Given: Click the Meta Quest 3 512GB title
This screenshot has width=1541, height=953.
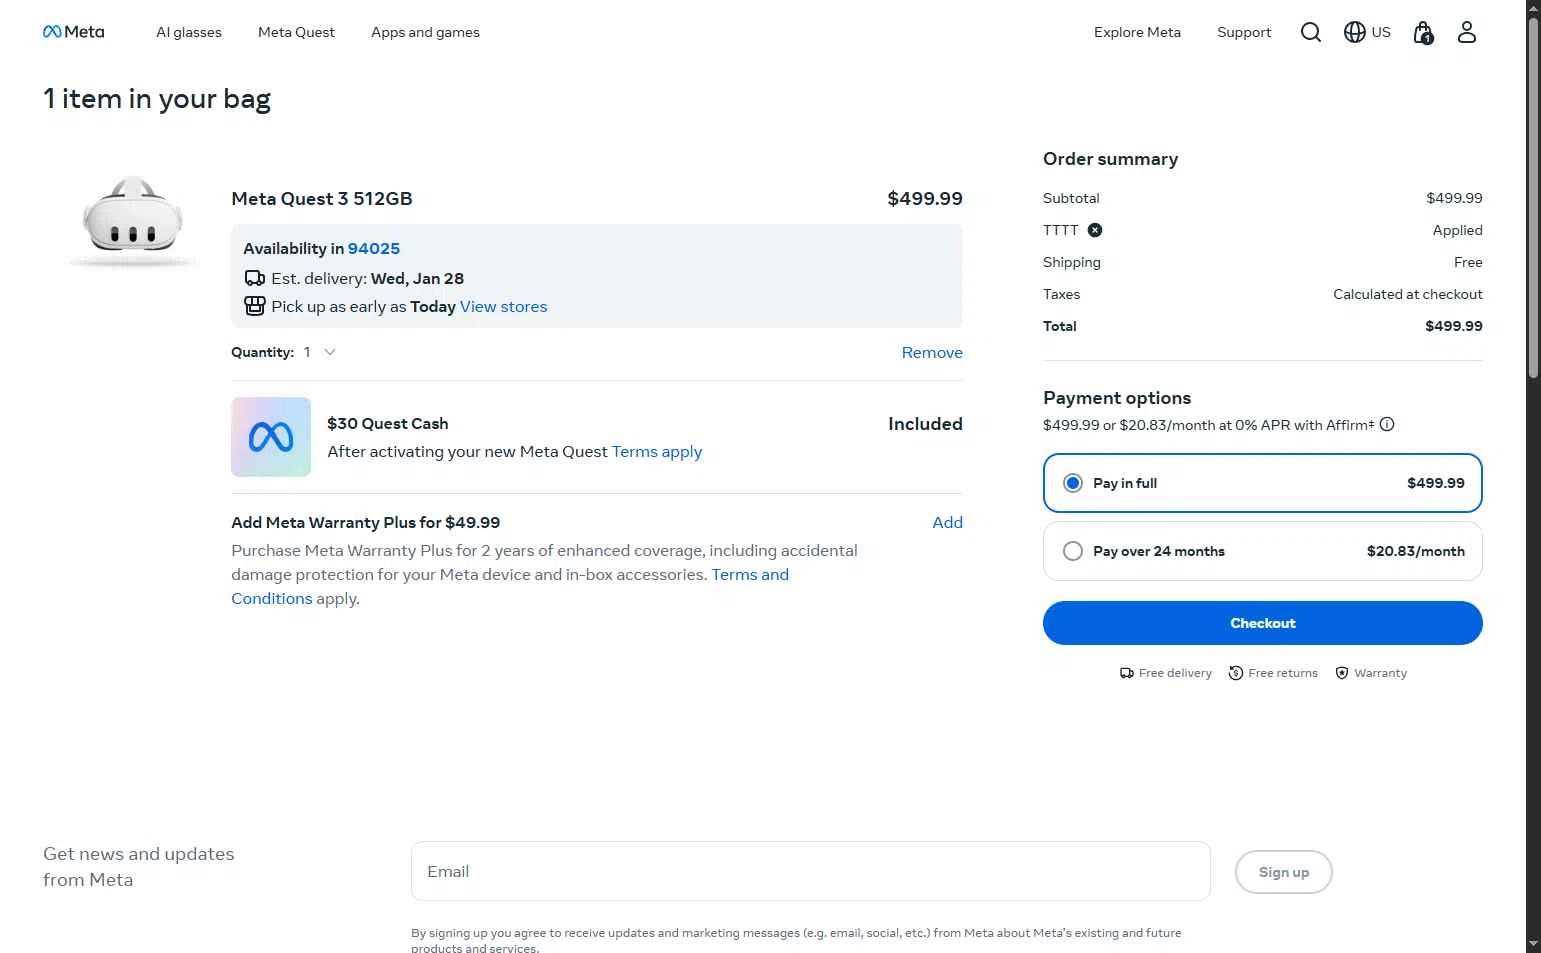Looking at the screenshot, I should [322, 198].
